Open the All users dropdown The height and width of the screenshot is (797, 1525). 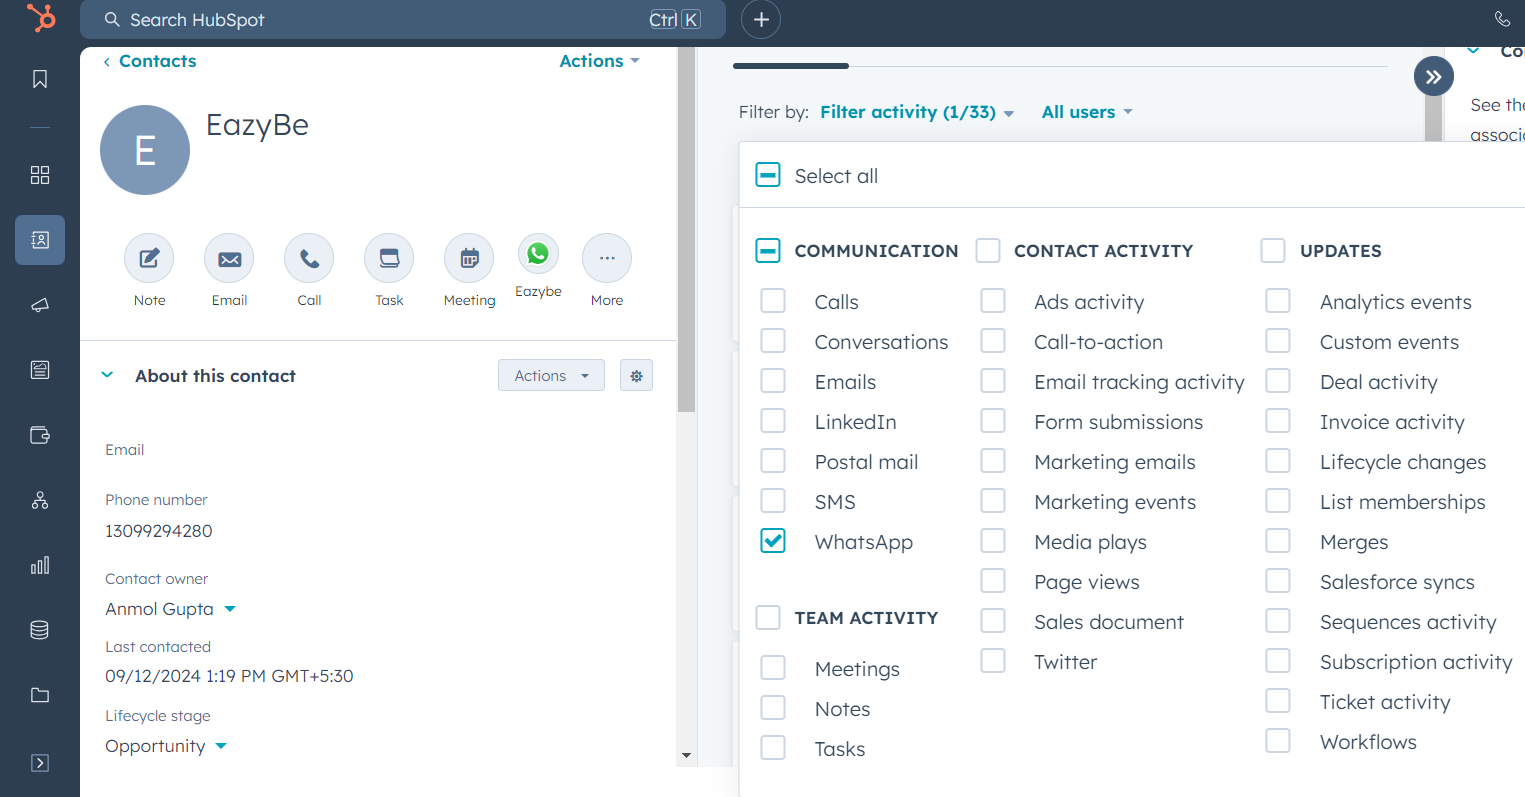pos(1087,112)
